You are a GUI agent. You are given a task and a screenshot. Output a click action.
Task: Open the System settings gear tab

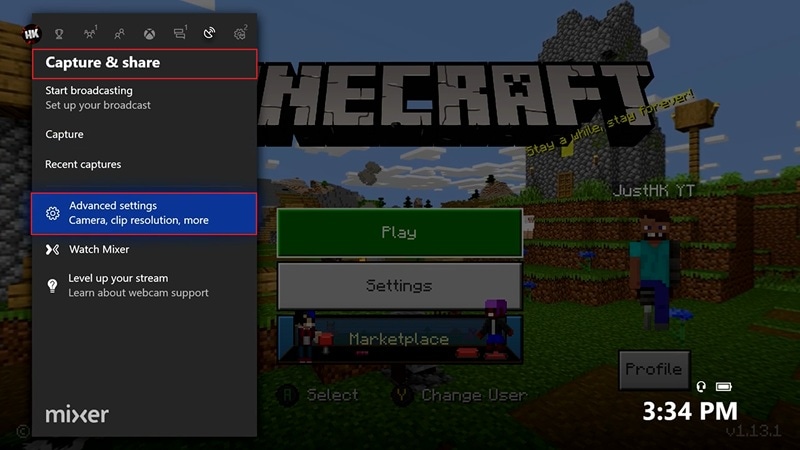click(240, 33)
